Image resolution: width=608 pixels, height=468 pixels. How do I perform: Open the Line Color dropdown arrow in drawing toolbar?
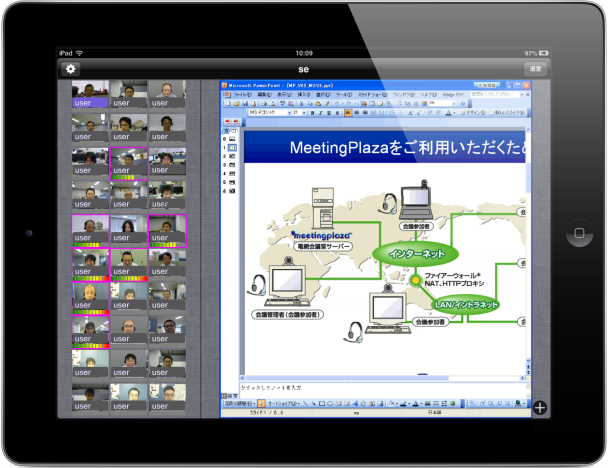409,403
